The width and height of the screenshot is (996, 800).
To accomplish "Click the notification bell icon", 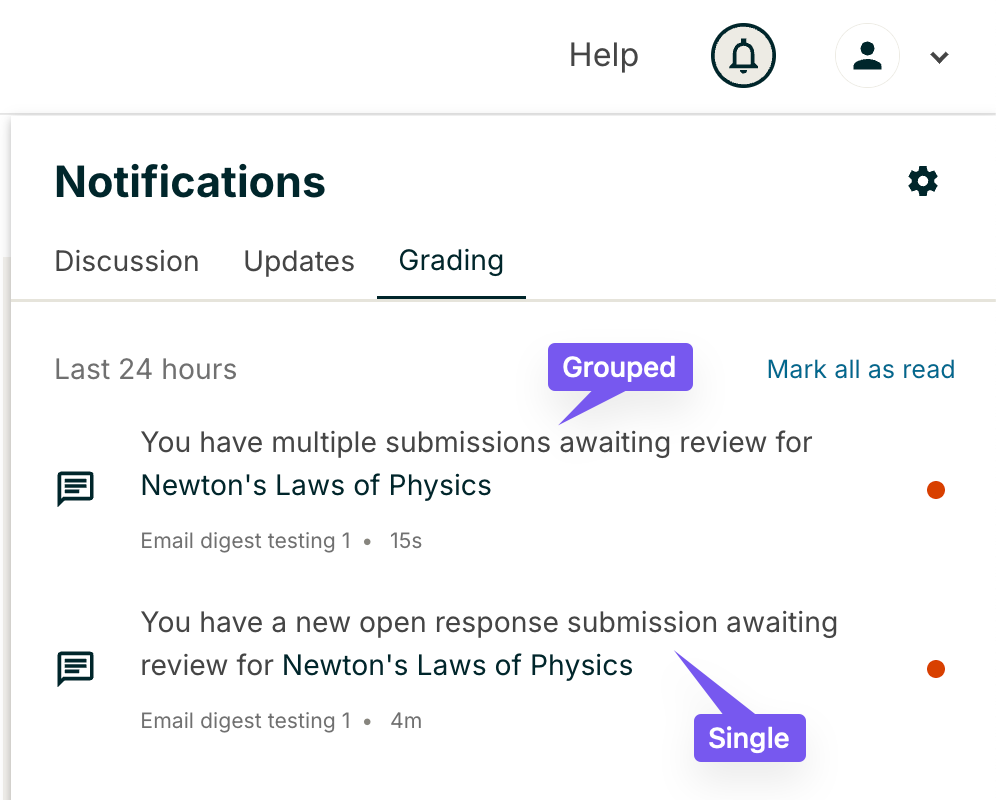I will [x=743, y=56].
